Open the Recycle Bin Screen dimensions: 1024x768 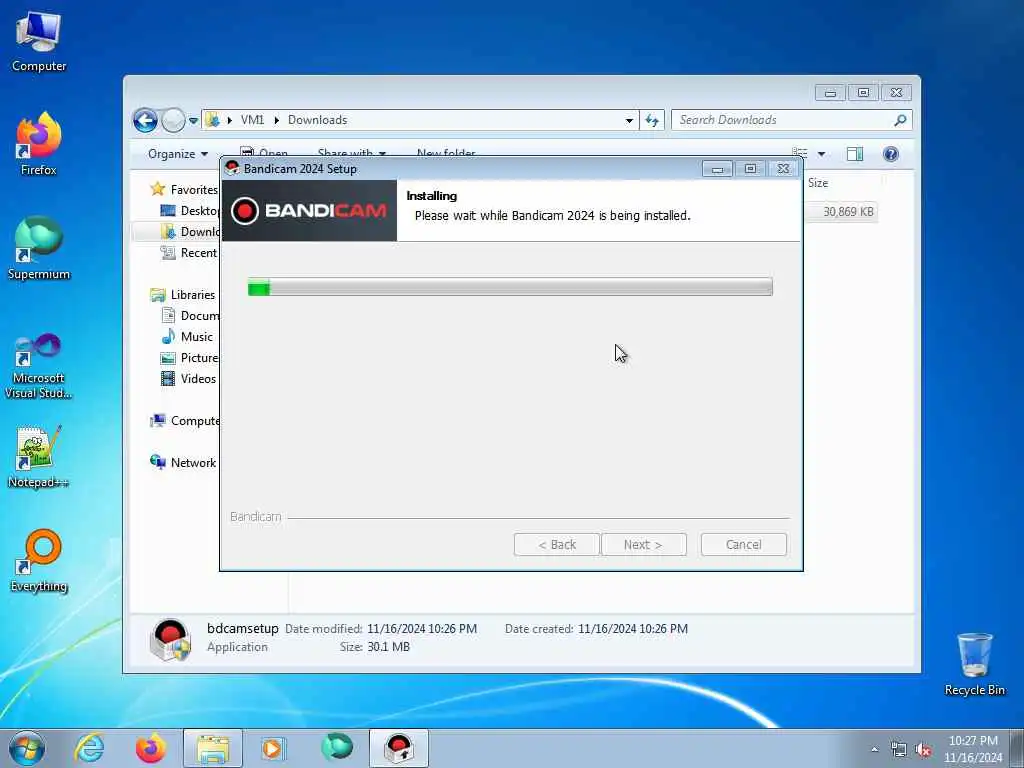point(974,664)
